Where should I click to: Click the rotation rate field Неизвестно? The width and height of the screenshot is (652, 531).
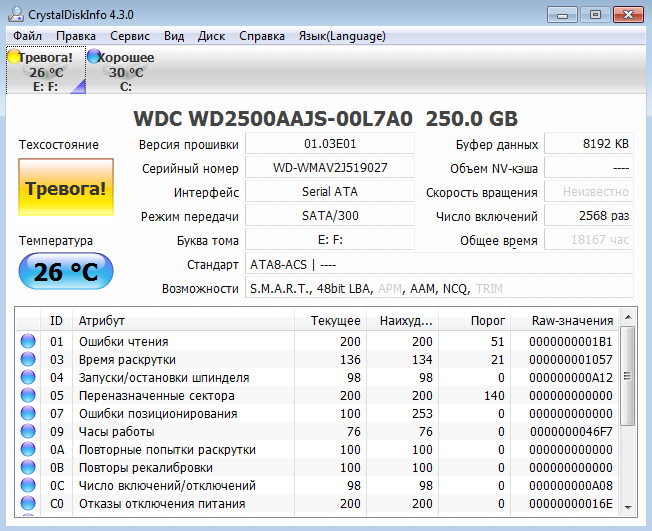pyautogui.click(x=589, y=192)
